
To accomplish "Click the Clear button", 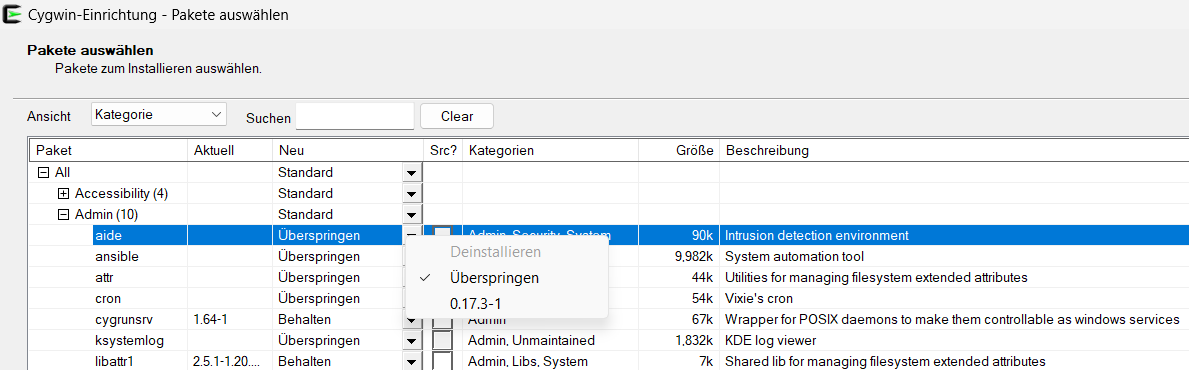I will point(457,117).
